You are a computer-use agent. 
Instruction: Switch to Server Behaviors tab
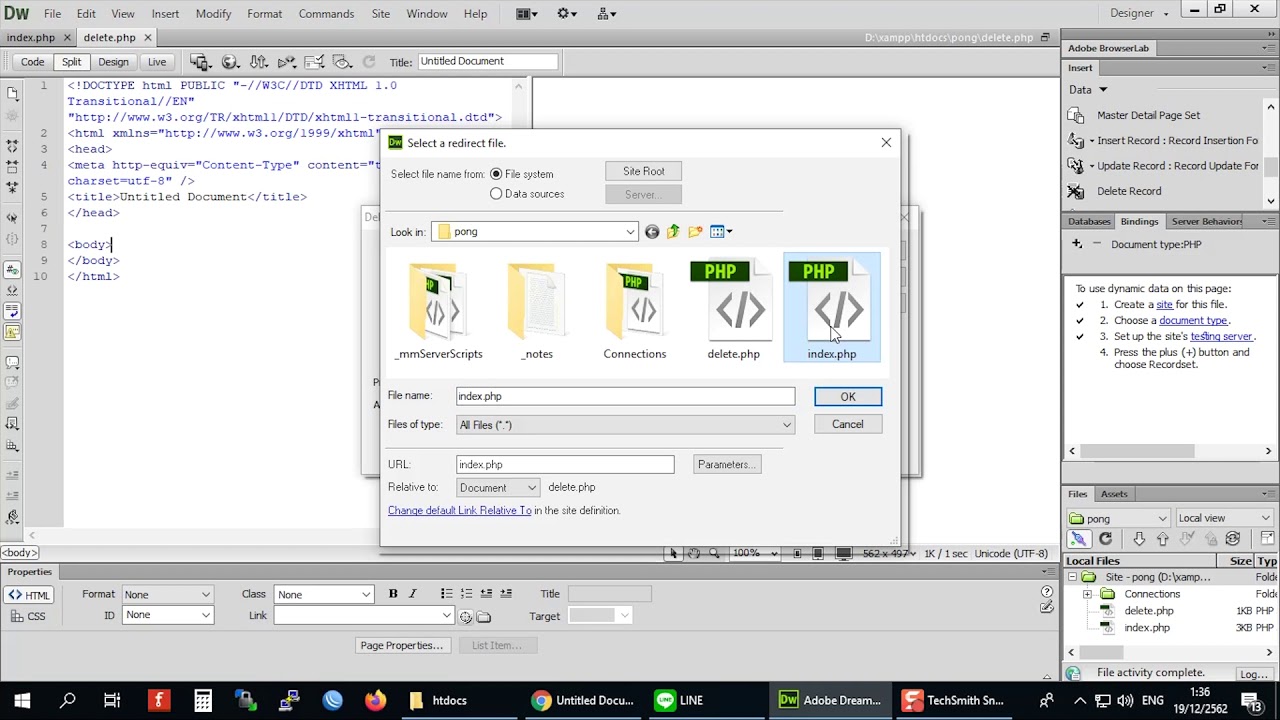coord(1207,222)
